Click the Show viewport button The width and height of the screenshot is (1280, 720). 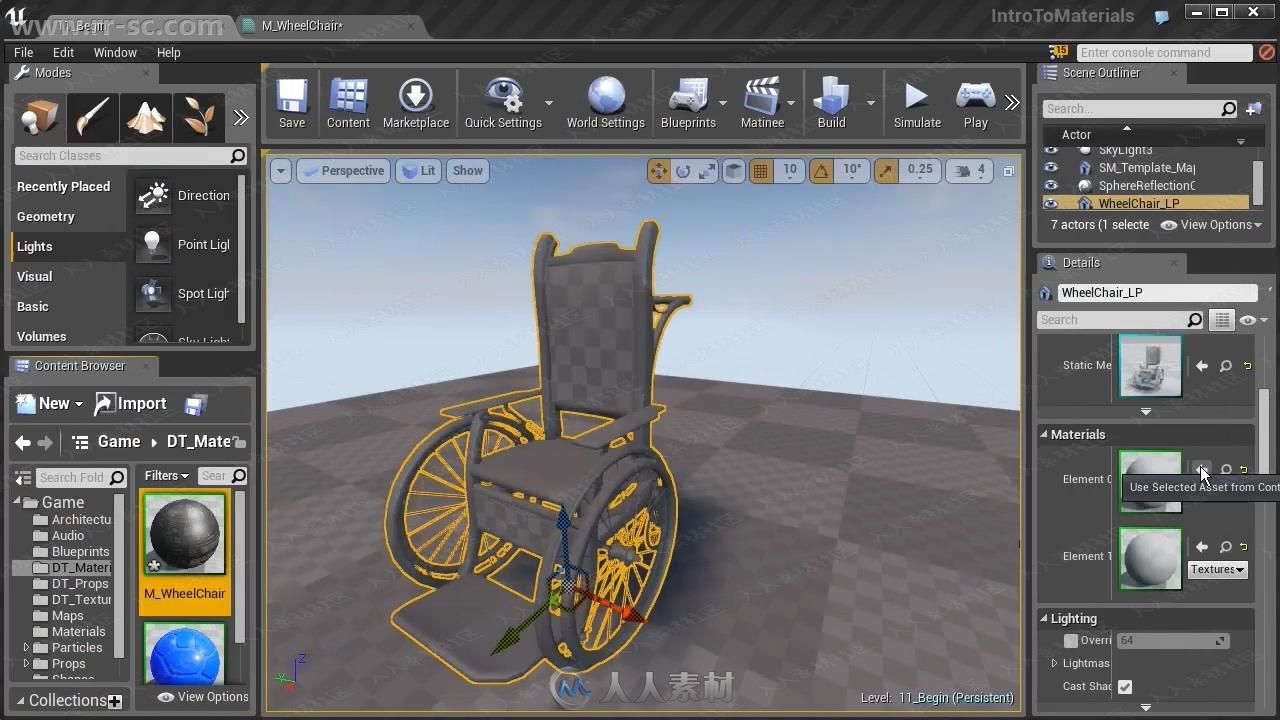point(468,171)
